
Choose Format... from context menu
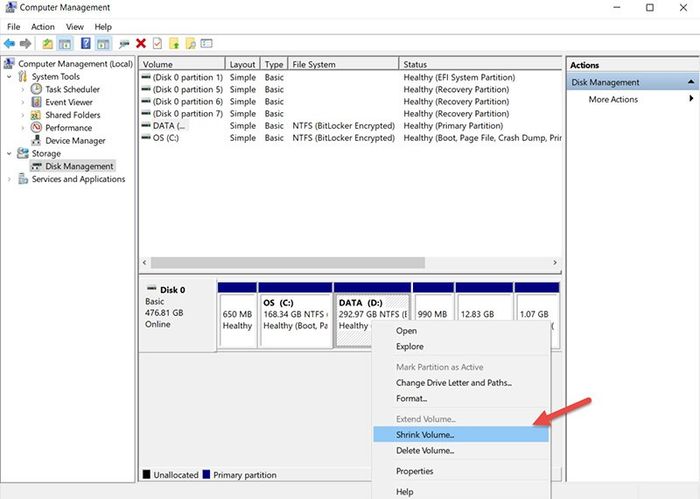point(461,399)
